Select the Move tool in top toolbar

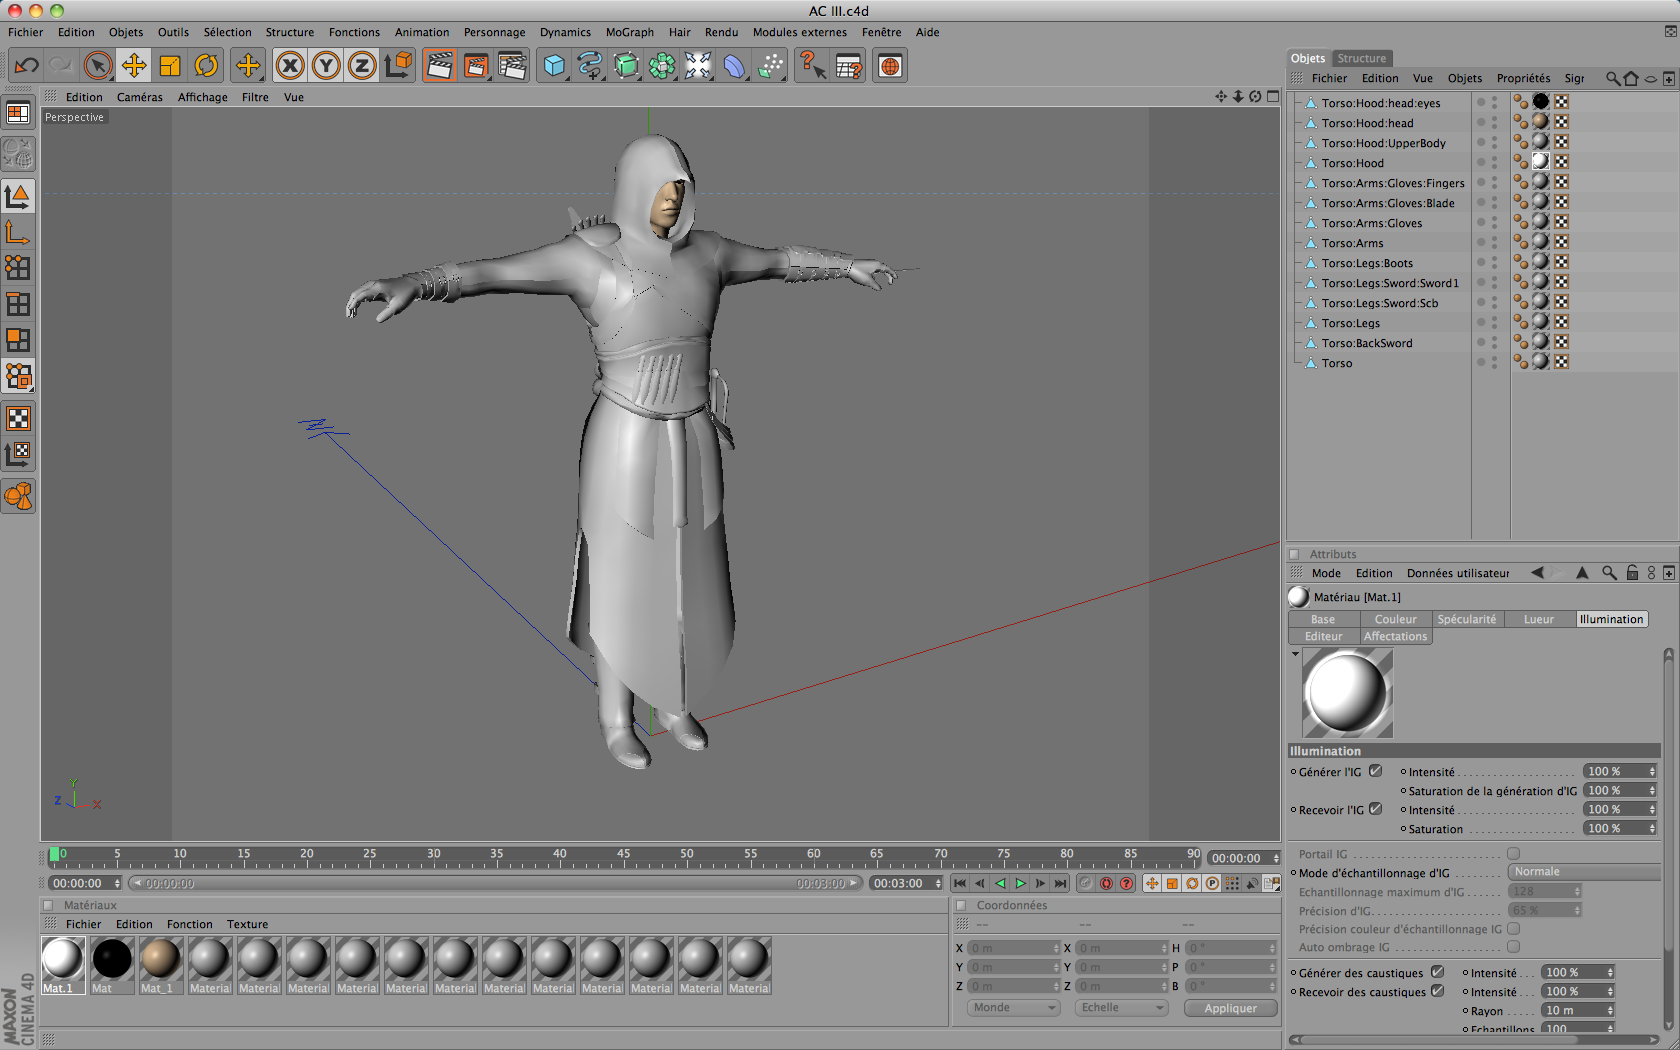(133, 66)
